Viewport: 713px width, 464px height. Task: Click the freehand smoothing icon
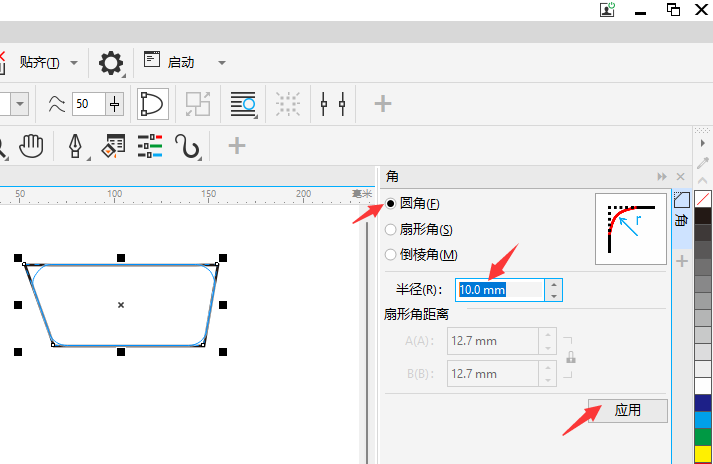click(x=57, y=104)
